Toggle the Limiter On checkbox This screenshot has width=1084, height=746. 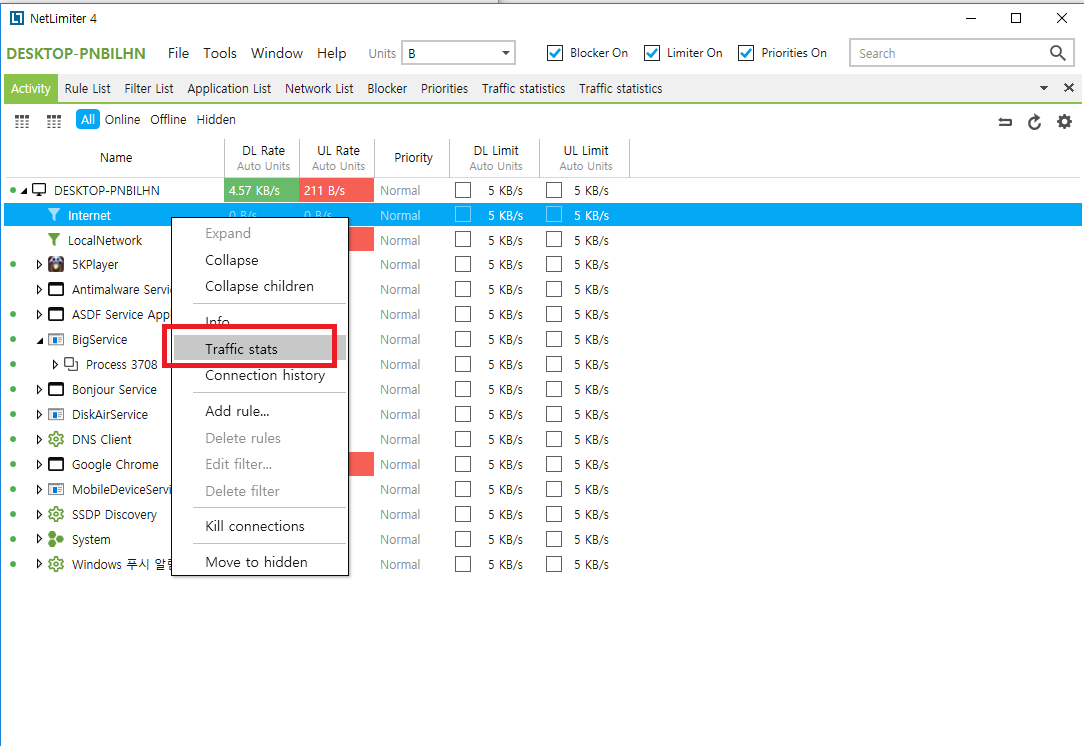pyautogui.click(x=651, y=53)
